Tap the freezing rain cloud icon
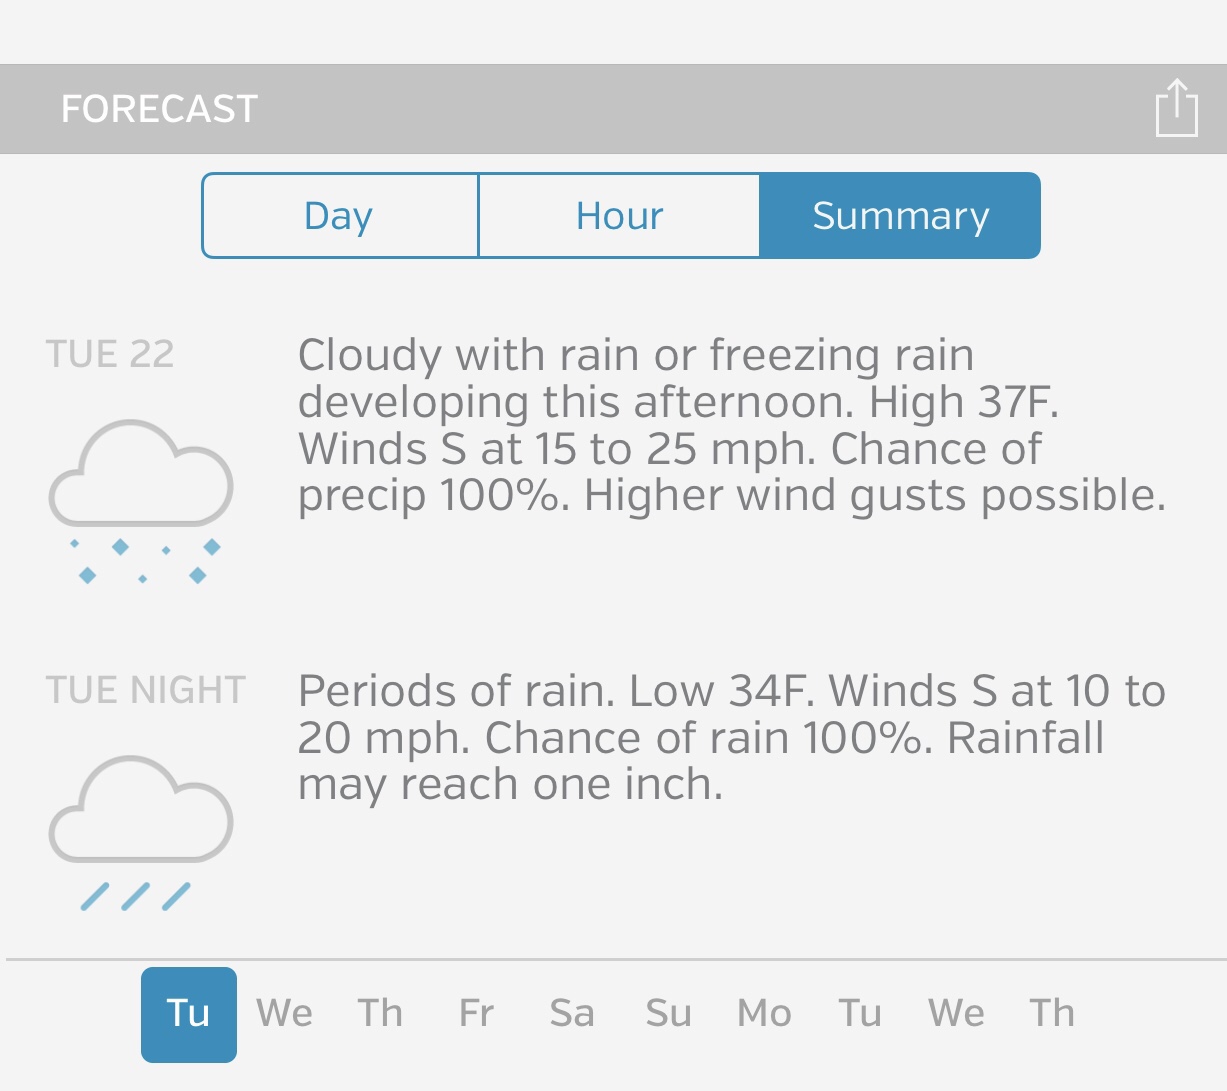Viewport: 1227px width, 1091px height. click(x=141, y=501)
